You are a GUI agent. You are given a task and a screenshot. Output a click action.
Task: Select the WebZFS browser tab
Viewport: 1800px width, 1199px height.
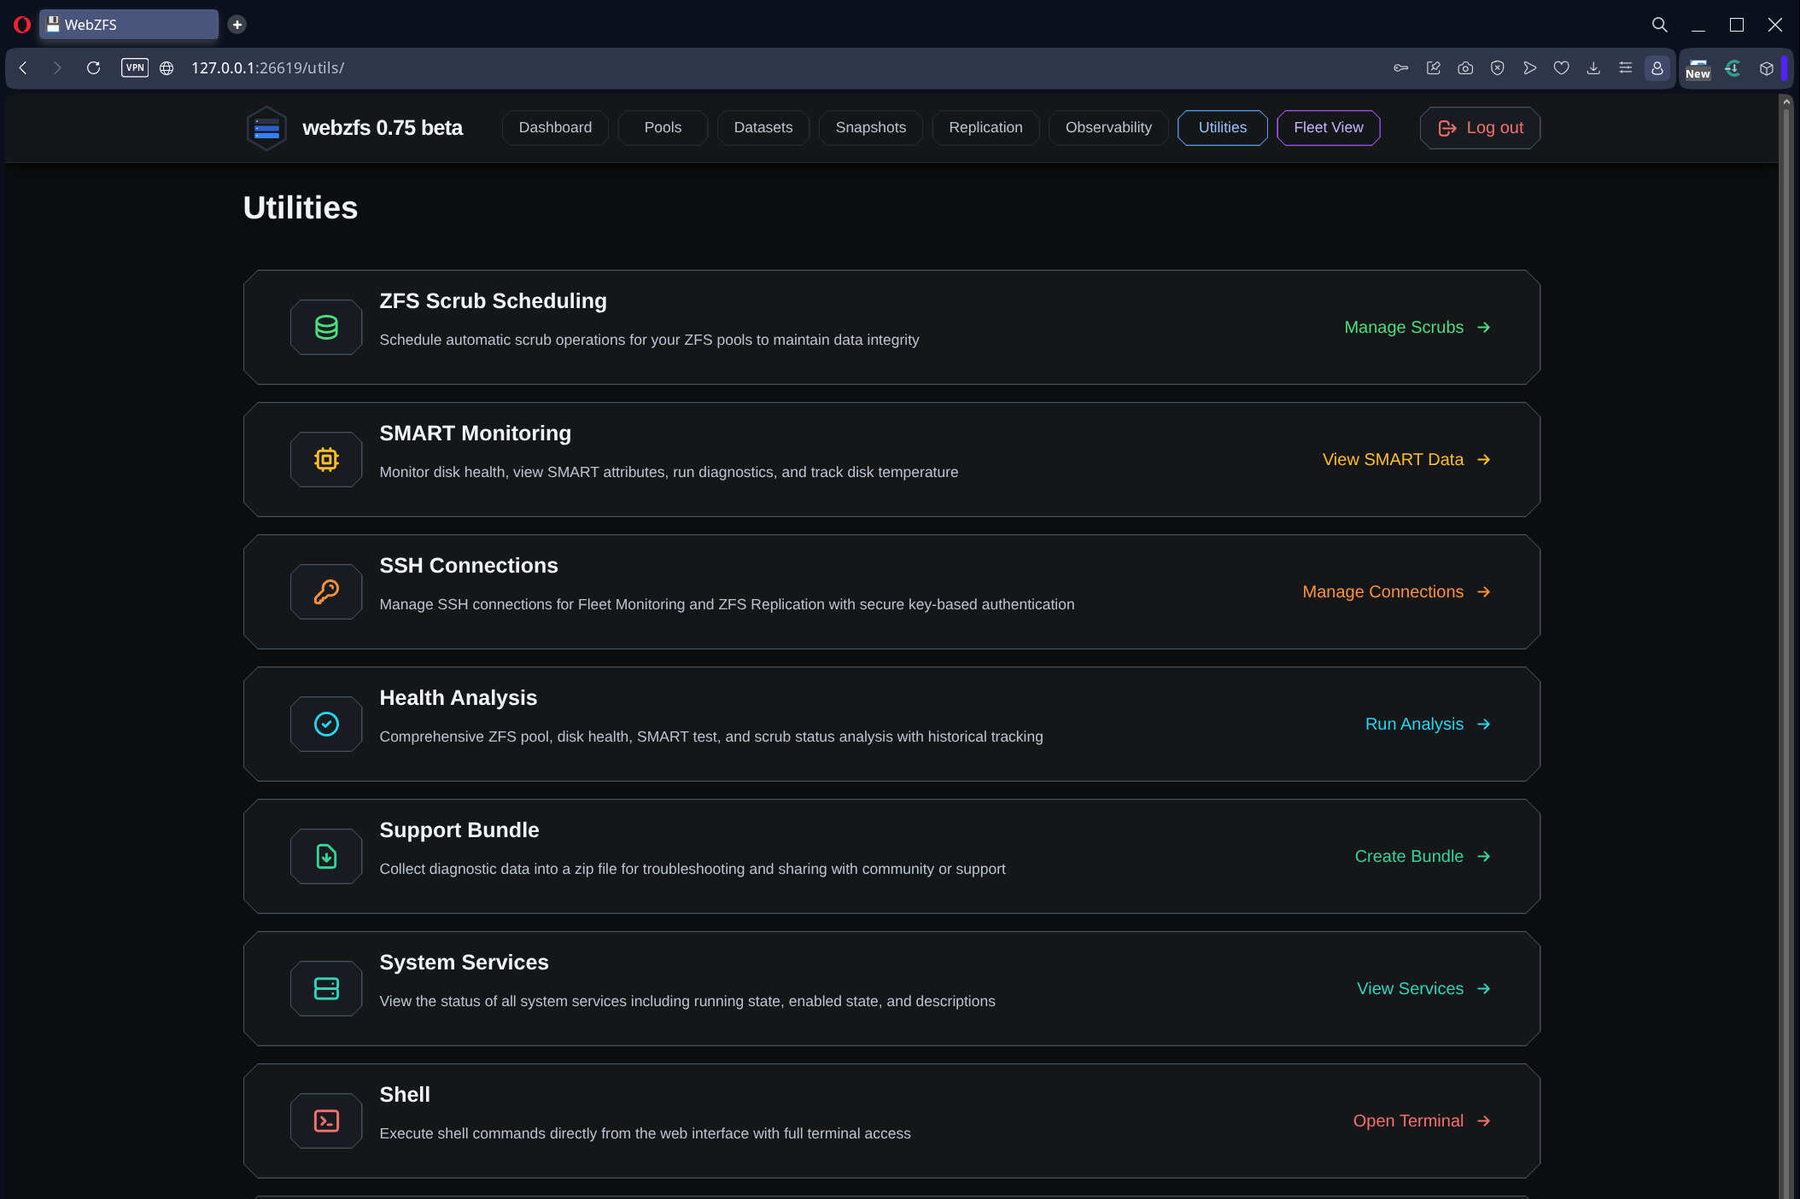coord(129,24)
